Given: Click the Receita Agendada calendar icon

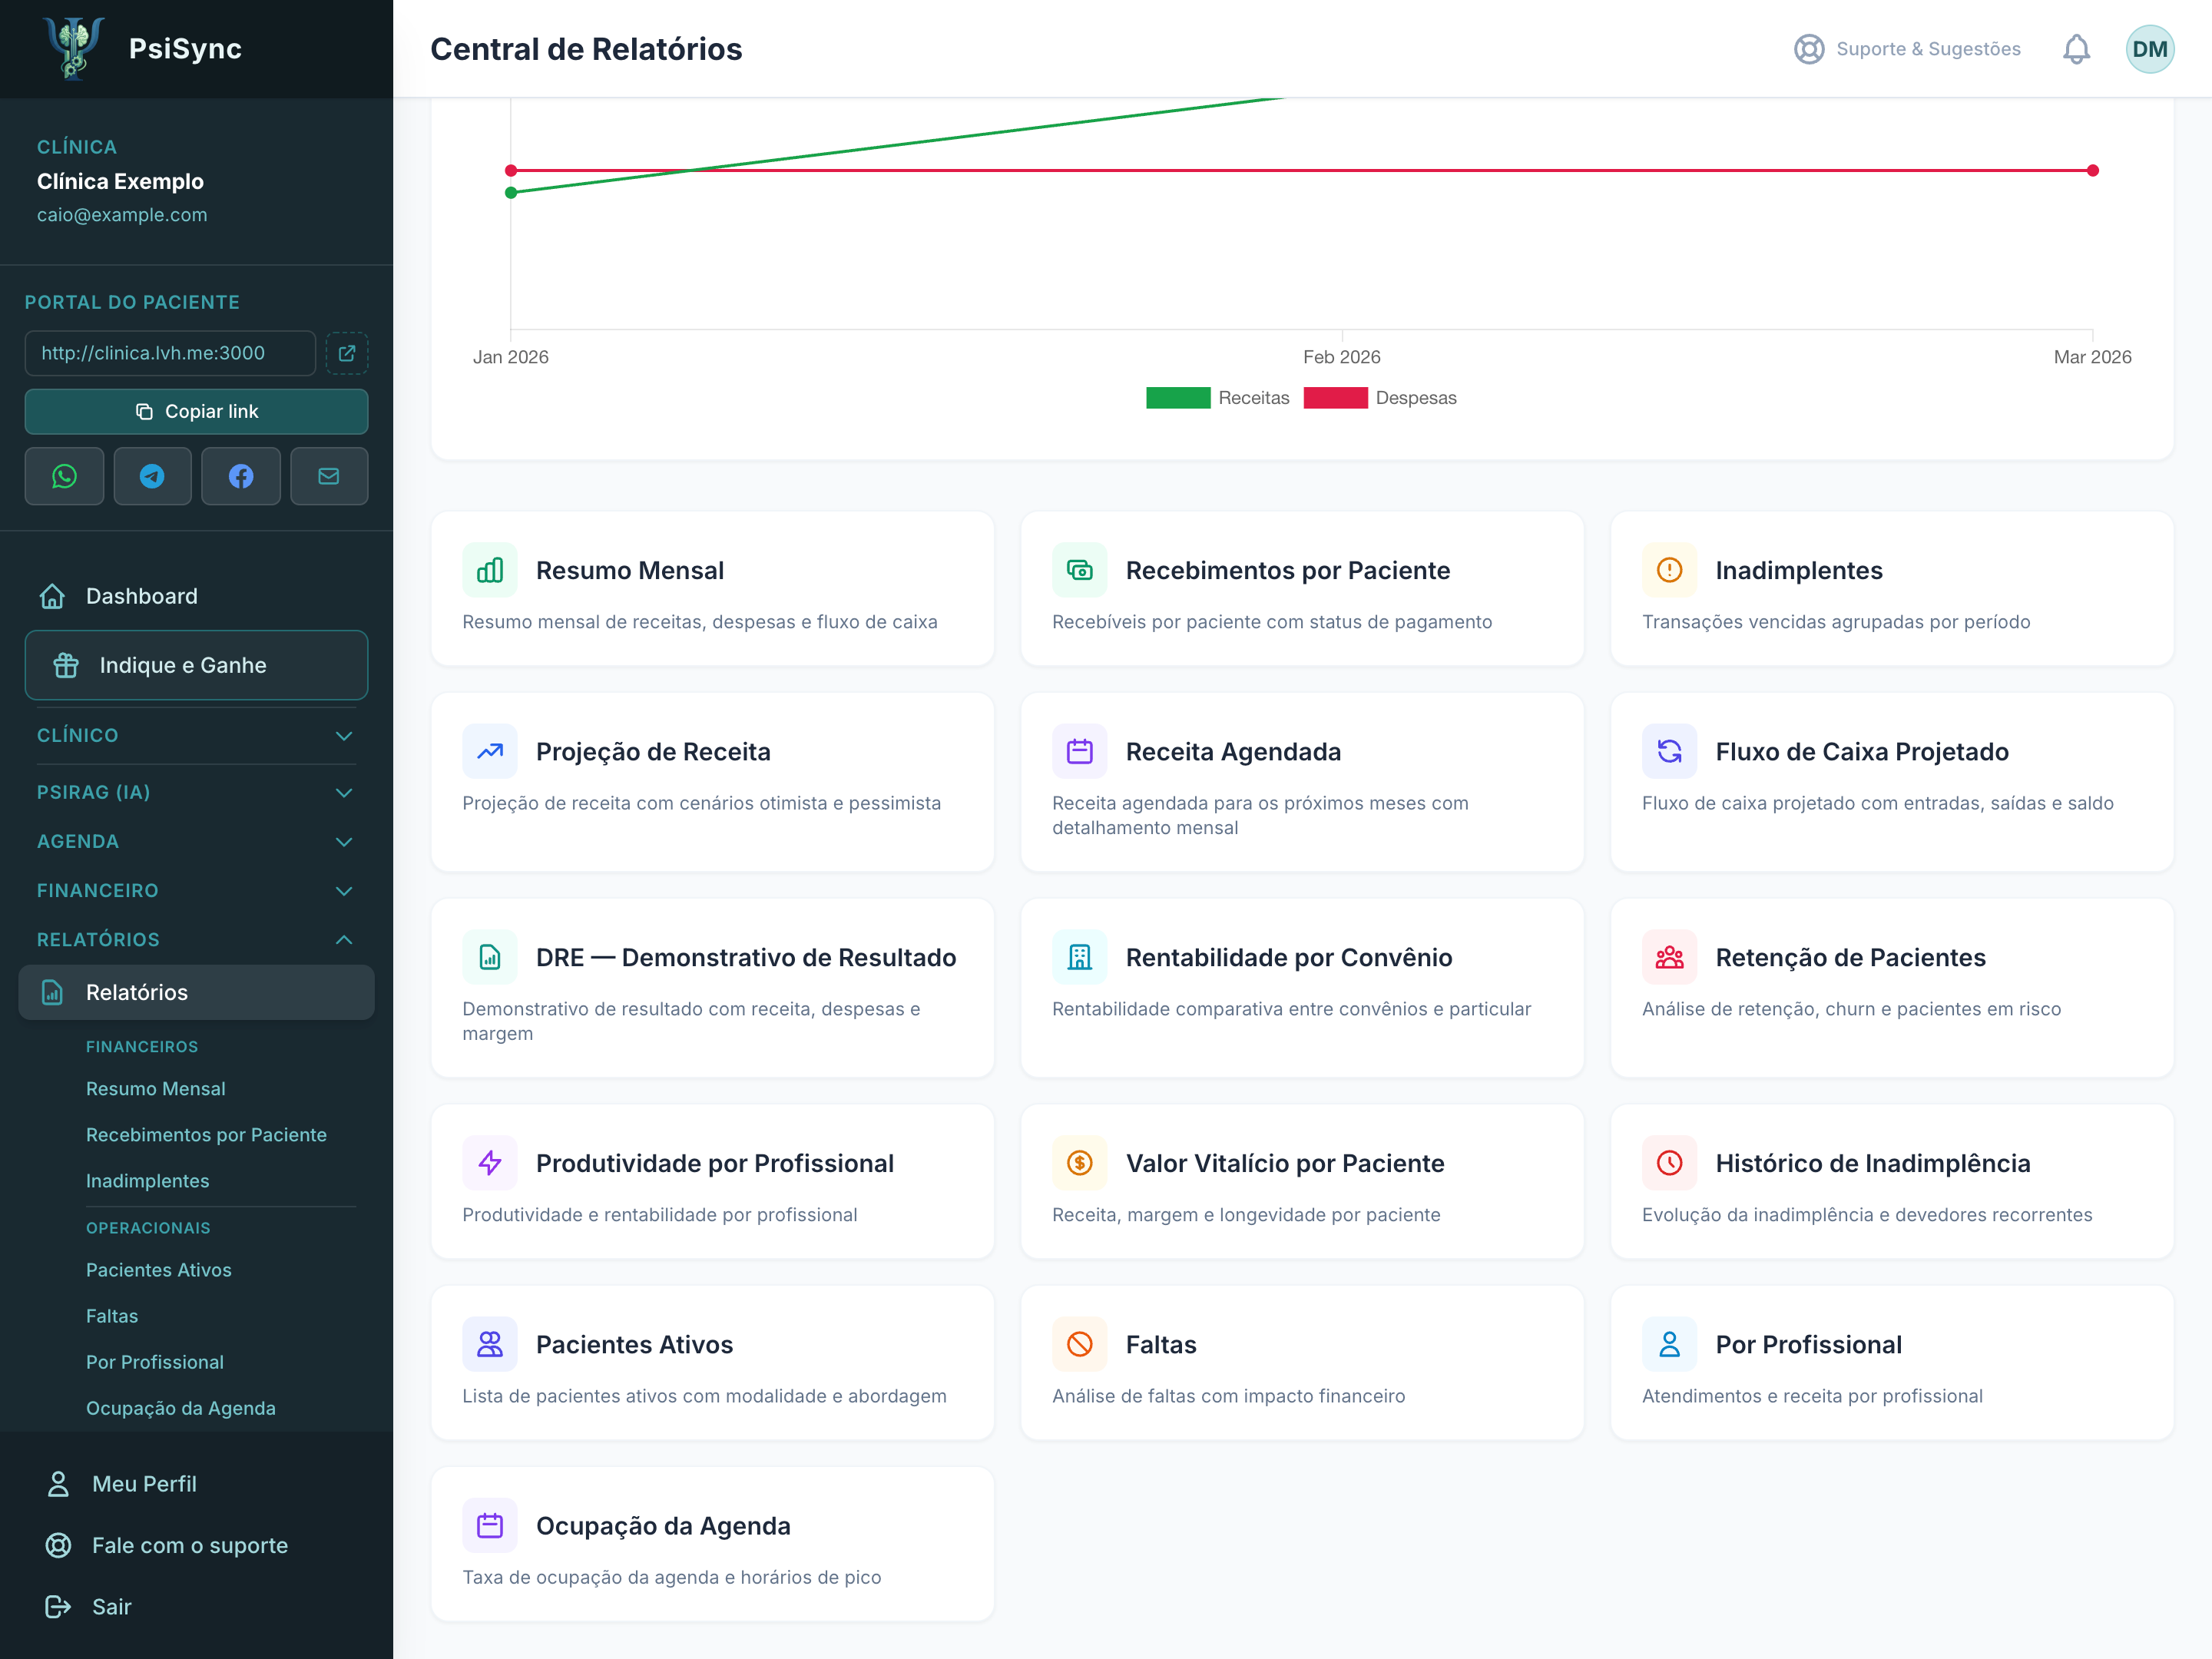Looking at the screenshot, I should coord(1080,751).
